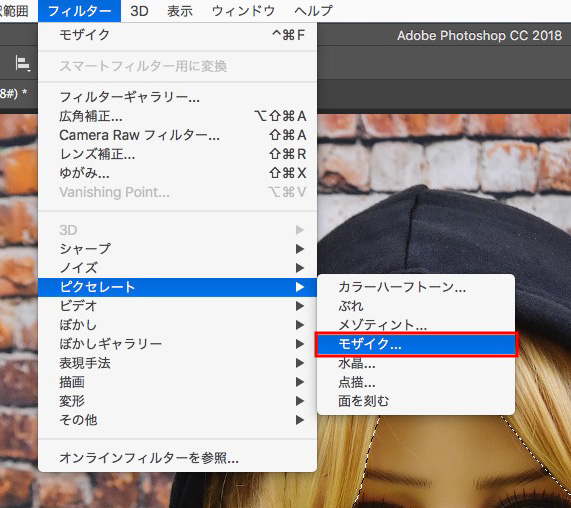
Task: Select ぶれ in the ピクセレート submenu
Action: [x=416, y=306]
